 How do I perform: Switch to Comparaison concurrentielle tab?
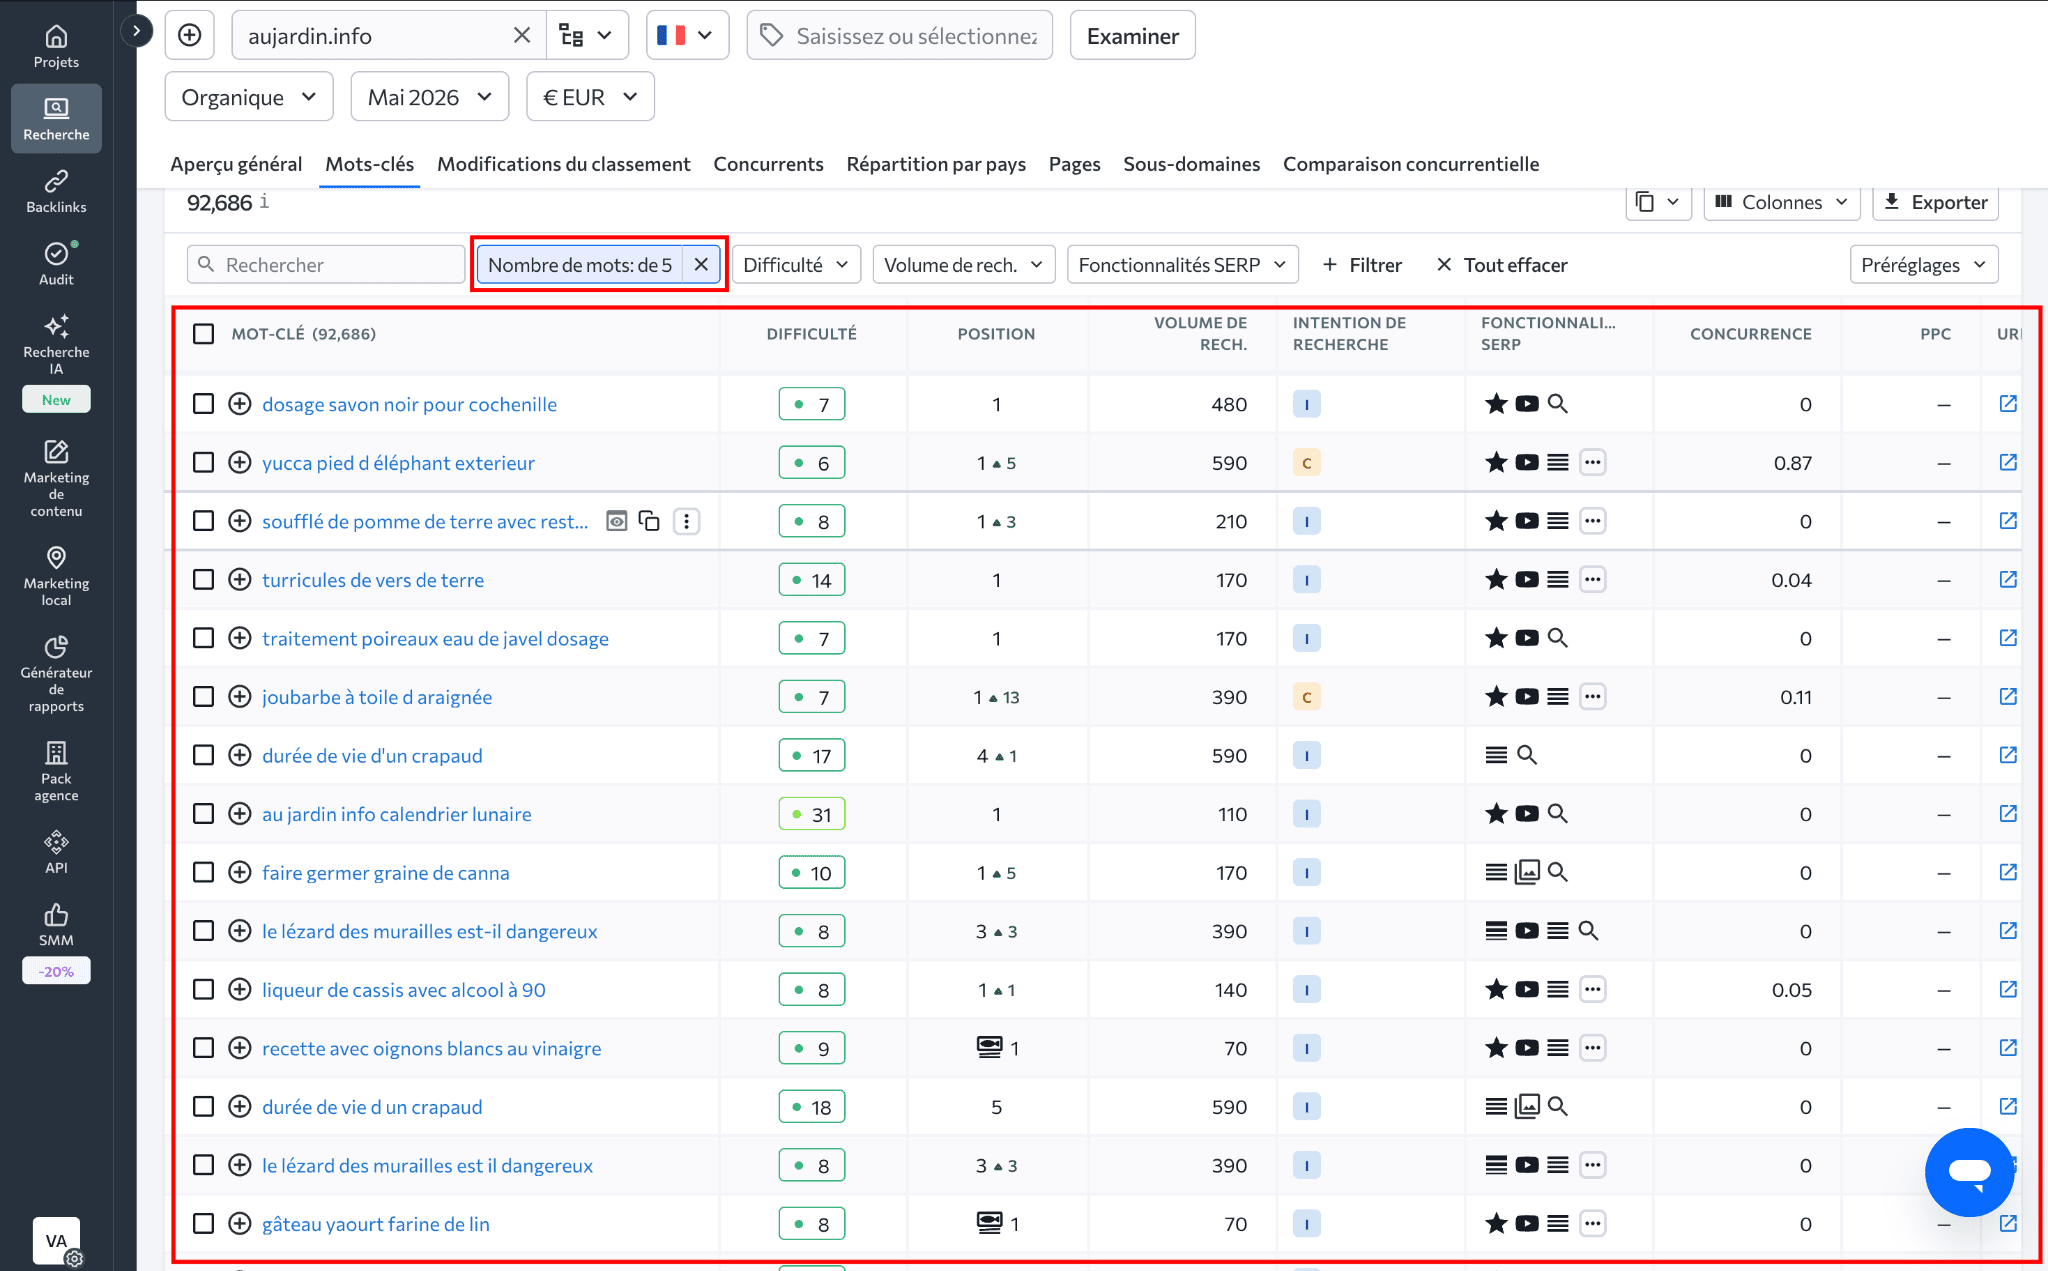(1411, 164)
